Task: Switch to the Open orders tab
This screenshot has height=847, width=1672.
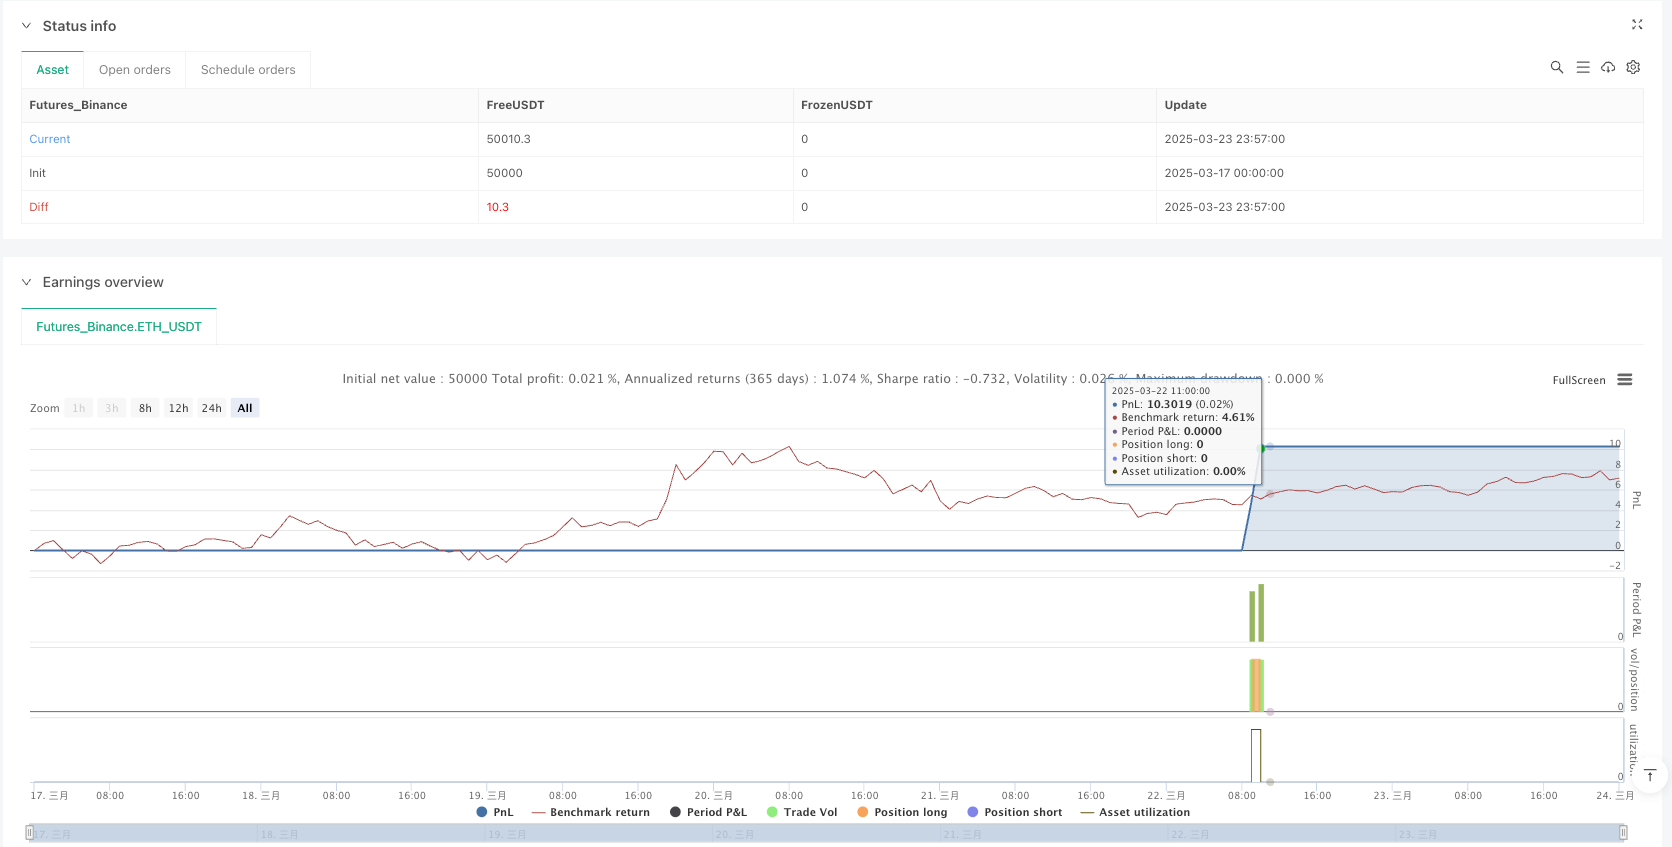Action: coord(134,70)
